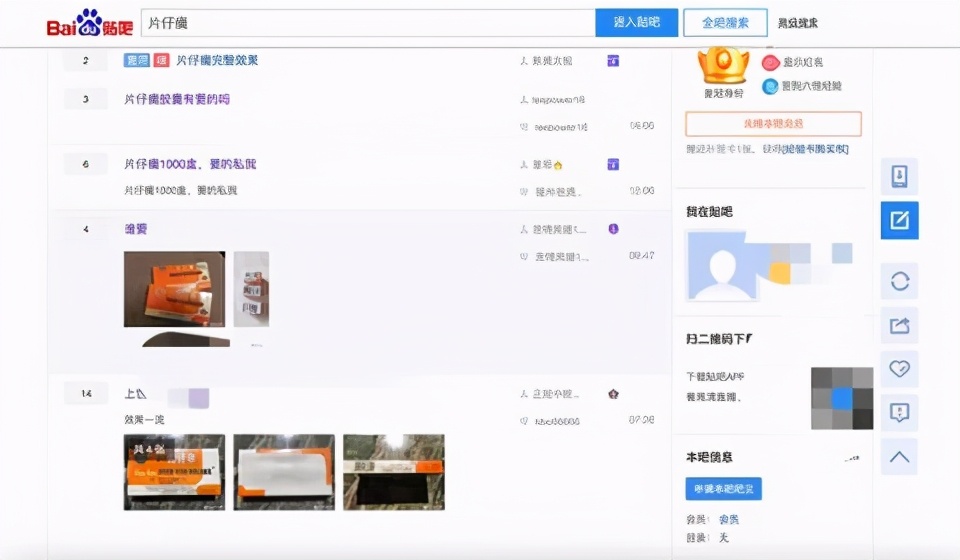Open the post title in row with 3 replies
This screenshot has height=560, width=960.
tap(177, 99)
